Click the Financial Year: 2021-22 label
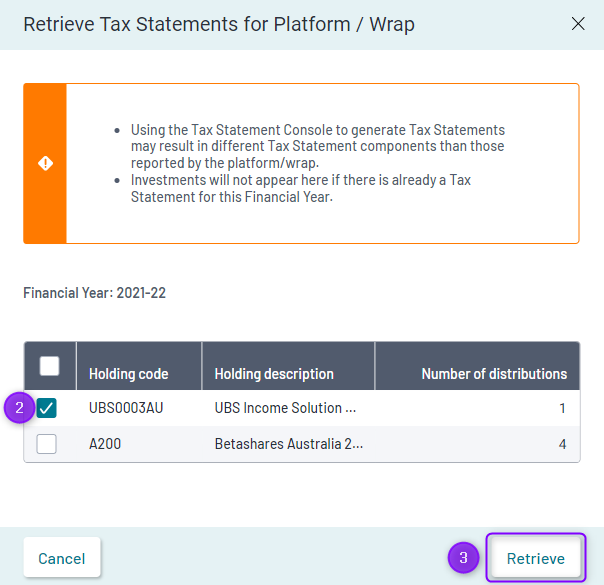 click(94, 293)
